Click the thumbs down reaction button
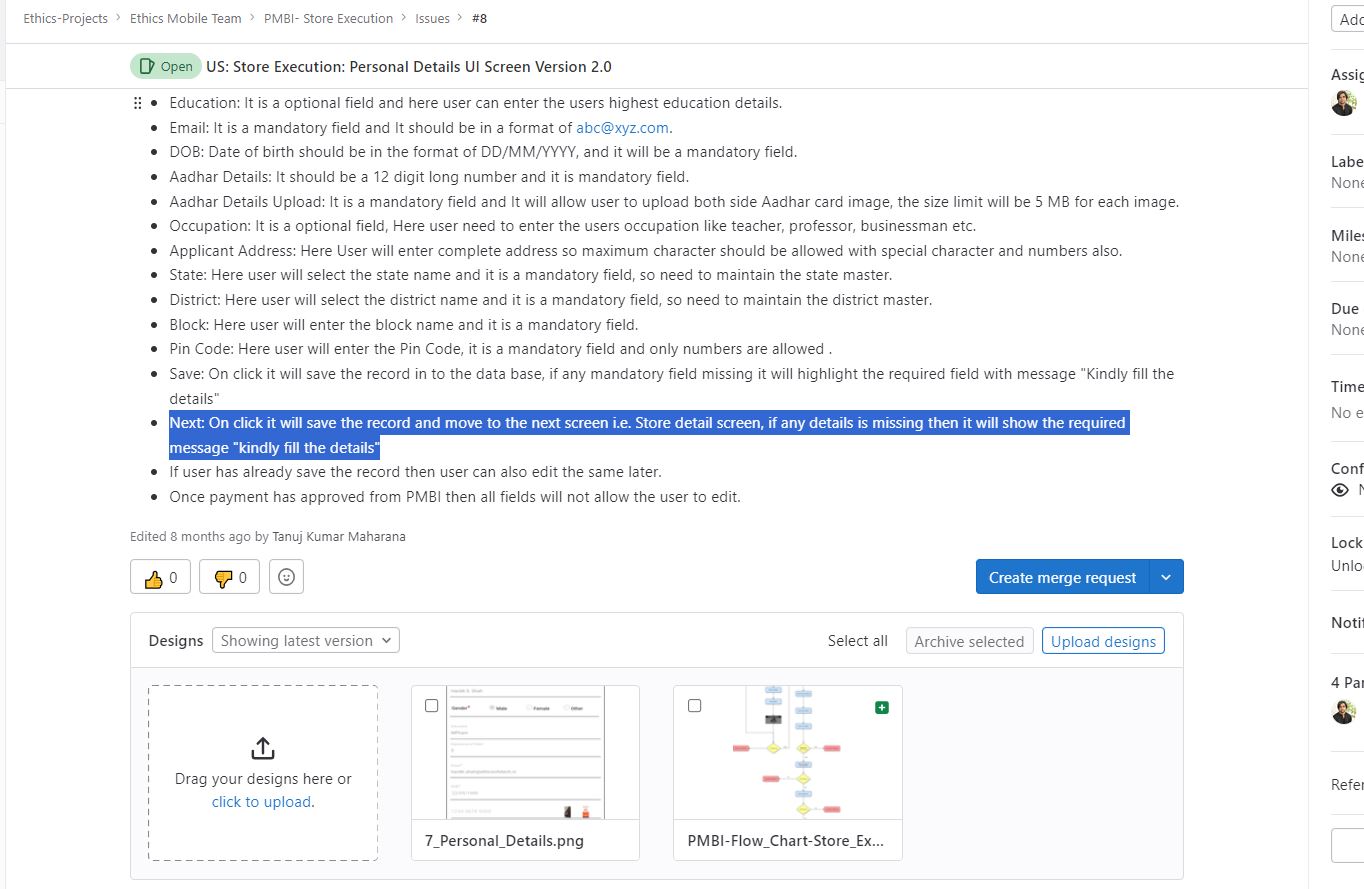This screenshot has width=1364, height=889. coord(229,577)
